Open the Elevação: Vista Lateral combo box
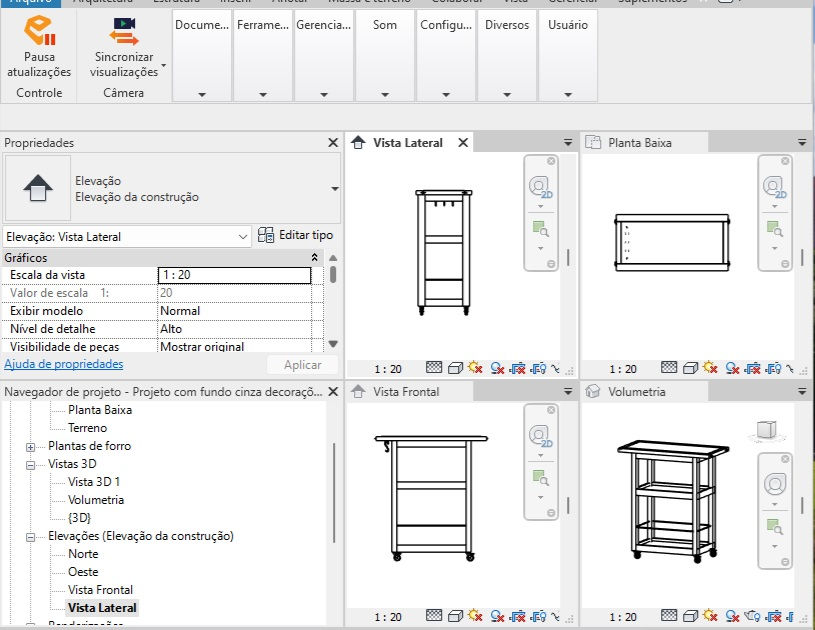Image resolution: width=815 pixels, height=630 pixels. click(x=127, y=237)
